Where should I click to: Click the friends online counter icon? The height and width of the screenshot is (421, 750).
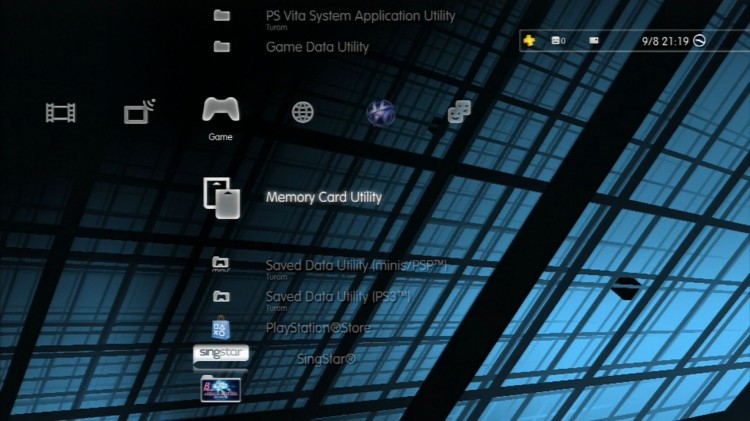558,41
